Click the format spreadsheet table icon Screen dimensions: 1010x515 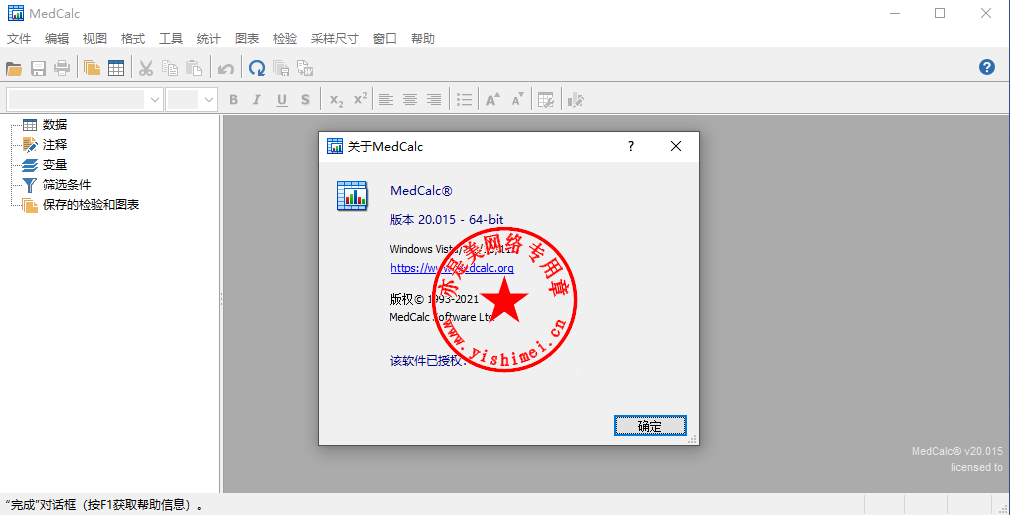(x=546, y=100)
